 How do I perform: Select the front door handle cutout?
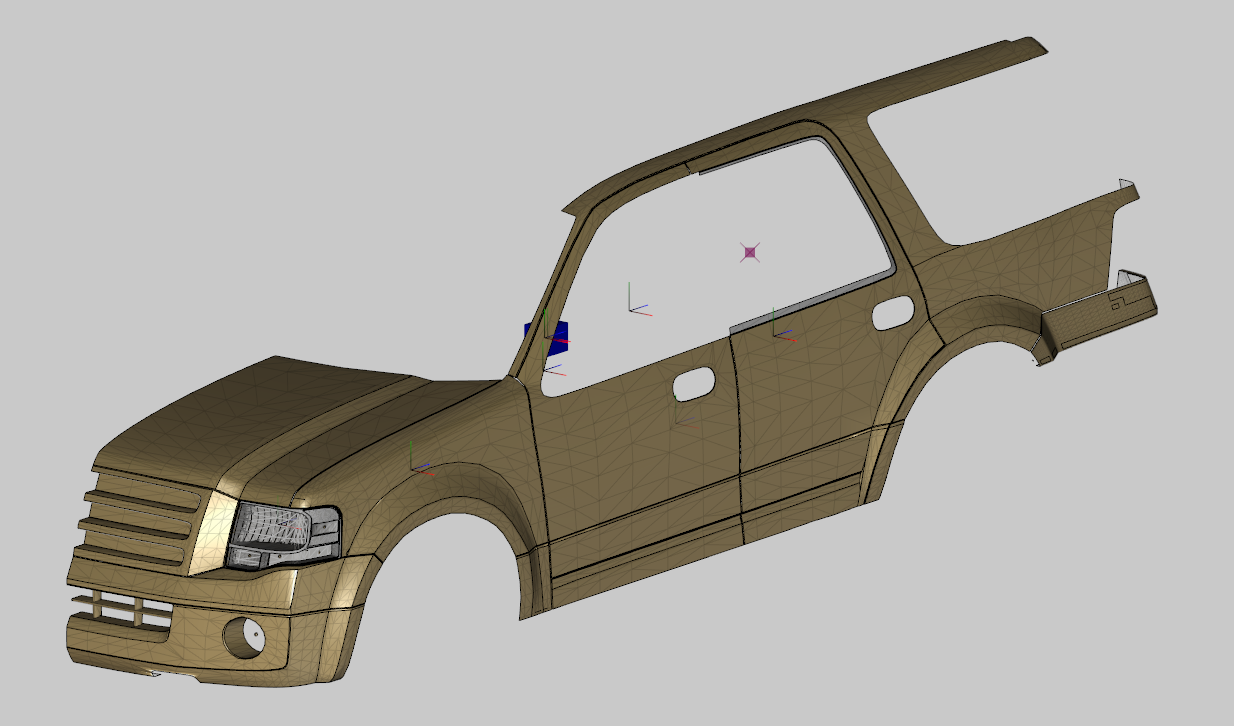coord(693,383)
